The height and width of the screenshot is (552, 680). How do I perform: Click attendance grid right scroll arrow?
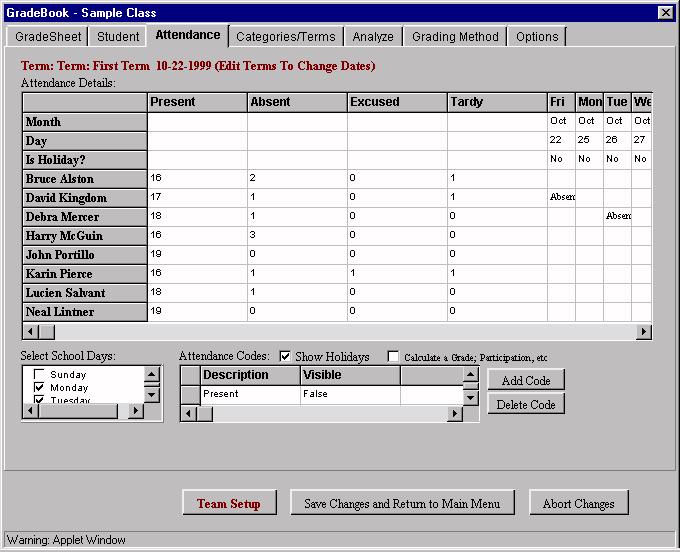tap(644, 332)
